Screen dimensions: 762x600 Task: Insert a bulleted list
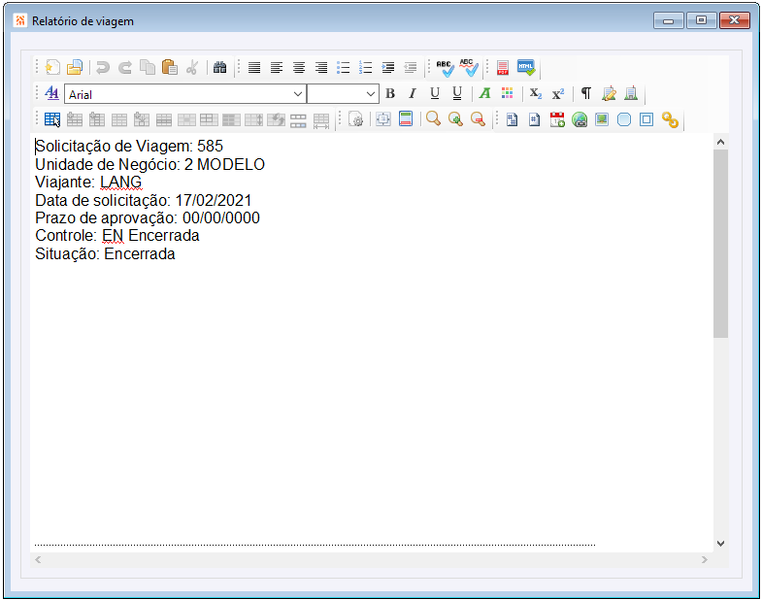pos(344,67)
